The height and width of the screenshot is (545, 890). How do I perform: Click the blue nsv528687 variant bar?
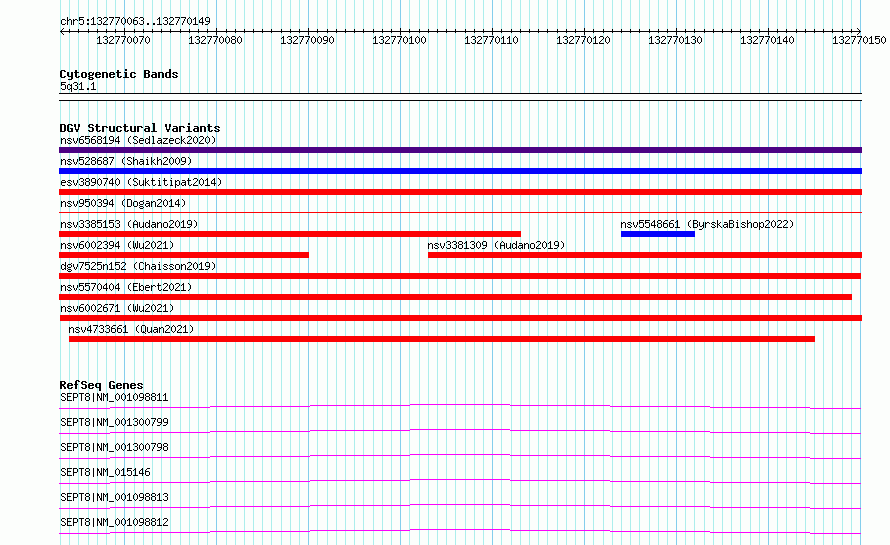460,171
